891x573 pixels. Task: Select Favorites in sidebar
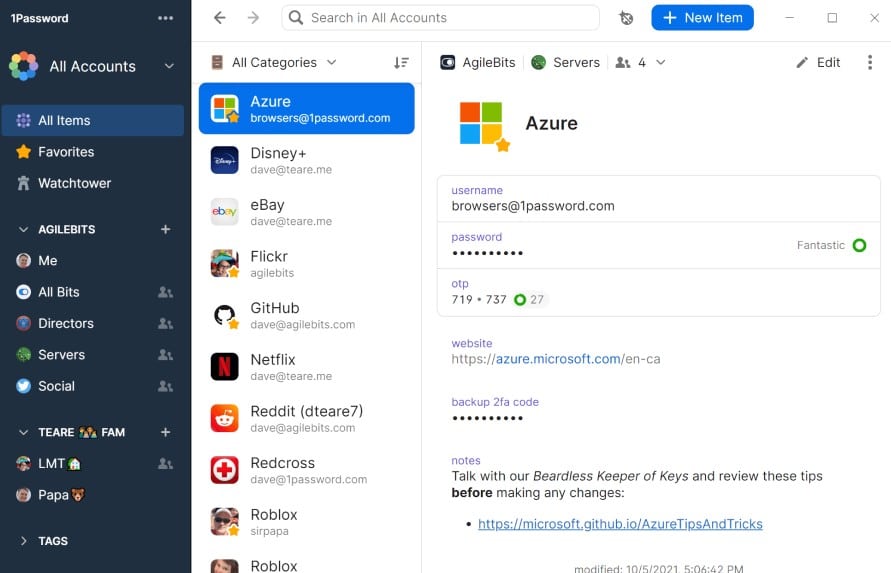pyautogui.click(x=93, y=152)
